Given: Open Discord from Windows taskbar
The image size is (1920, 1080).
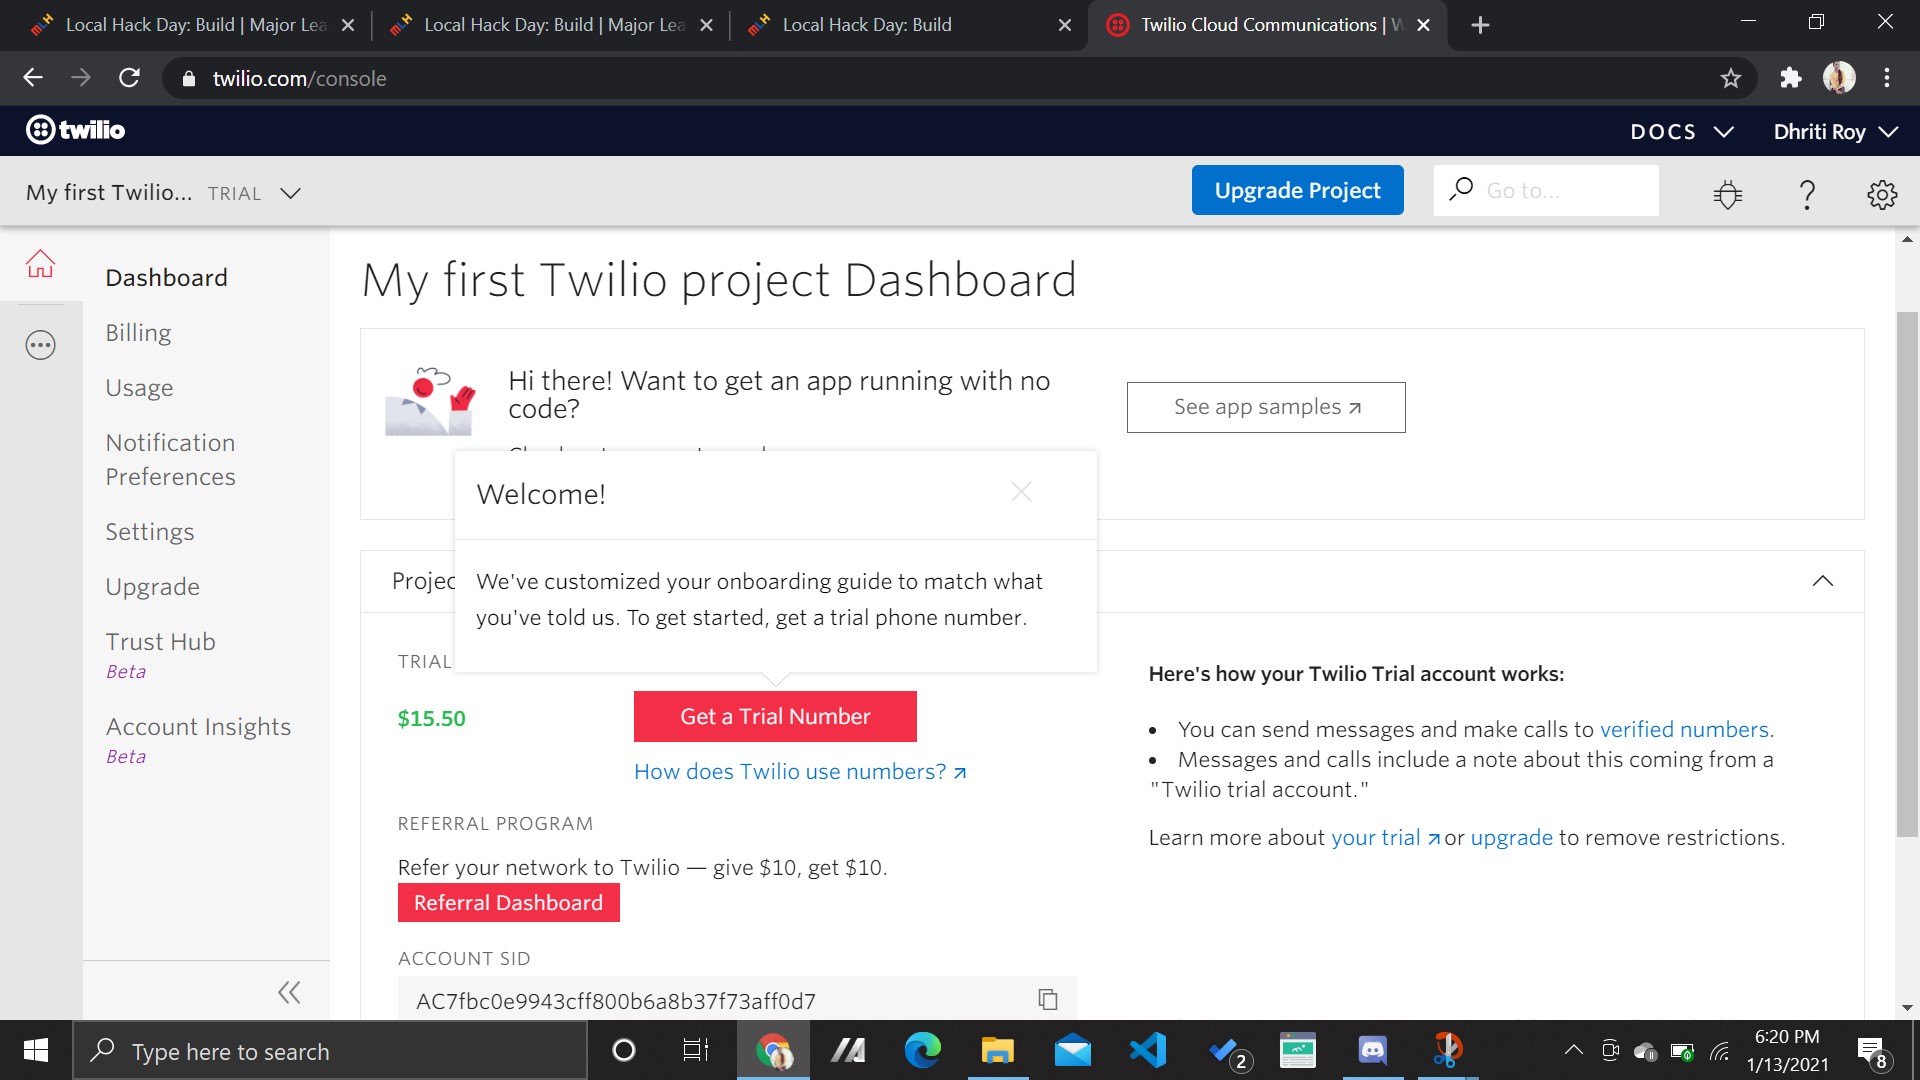Looking at the screenshot, I should pos(1372,1051).
